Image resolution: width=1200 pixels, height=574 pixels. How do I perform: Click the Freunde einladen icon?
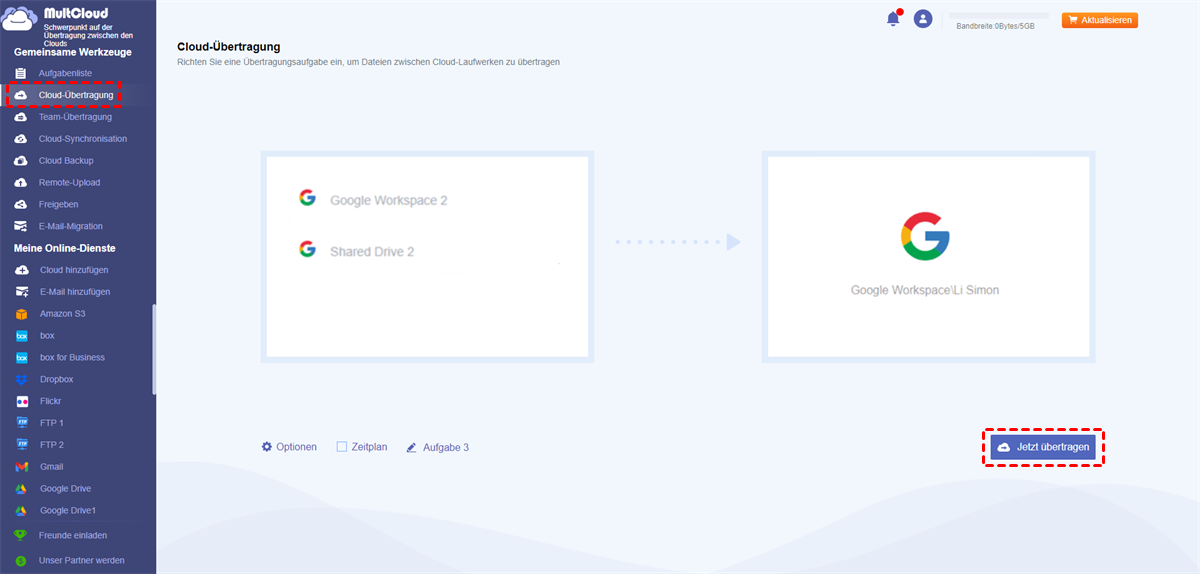pos(20,535)
